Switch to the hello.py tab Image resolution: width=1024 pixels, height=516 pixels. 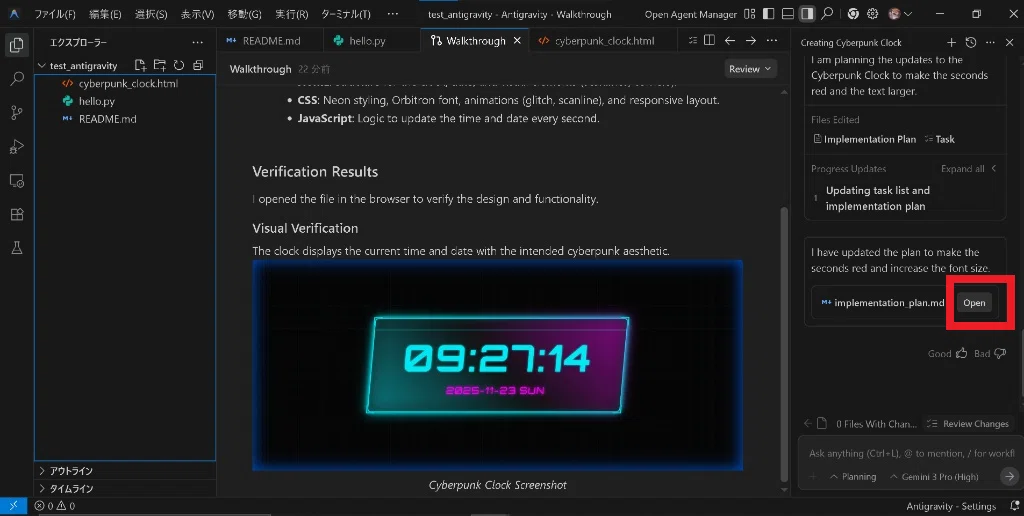[x=366, y=40]
